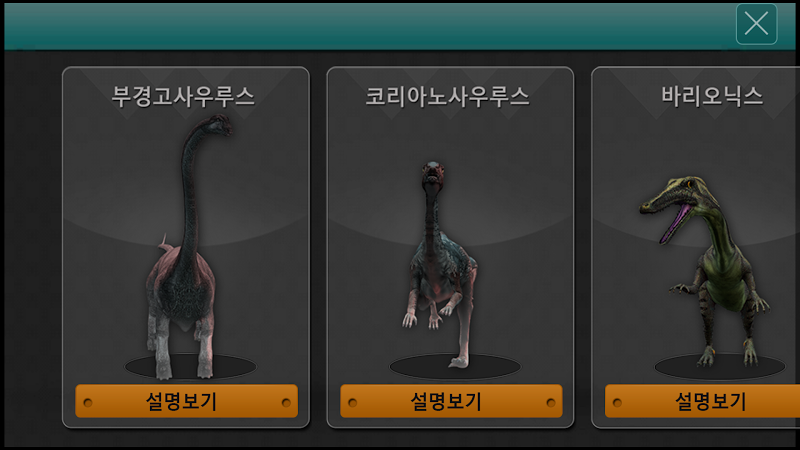The height and width of the screenshot is (450, 800).
Task: Click the dark pedestal under 부경고사우루스
Action: [x=190, y=366]
